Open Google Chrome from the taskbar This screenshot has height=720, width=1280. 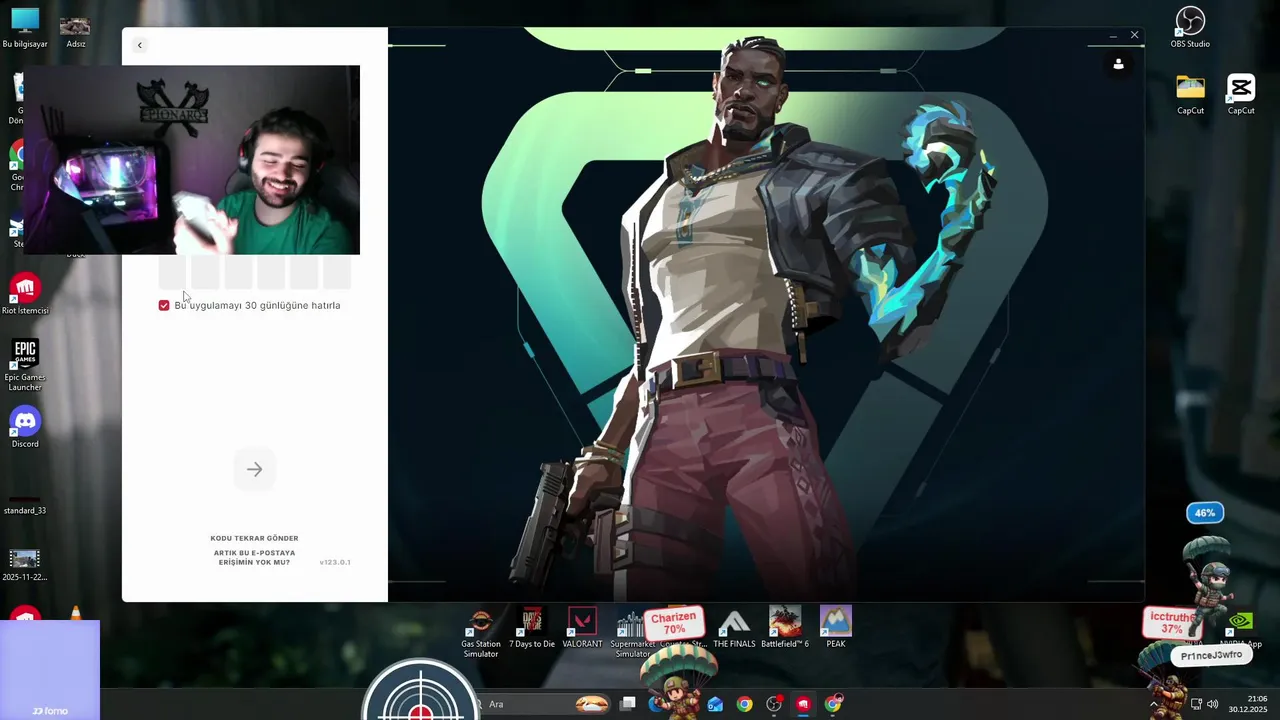[x=745, y=704]
